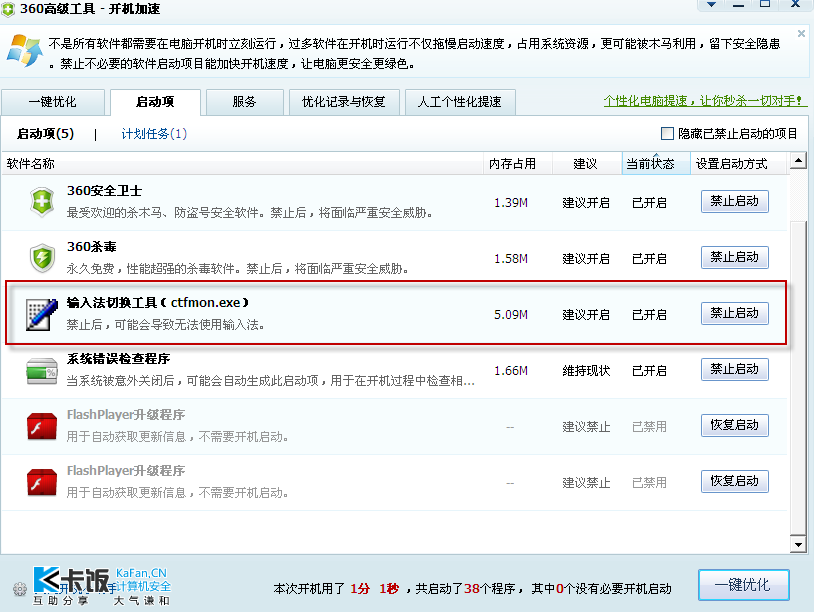Screen dimensions: 814x613
Task: Switch to 计划任务(1) sub-tab
Action: click(154, 134)
